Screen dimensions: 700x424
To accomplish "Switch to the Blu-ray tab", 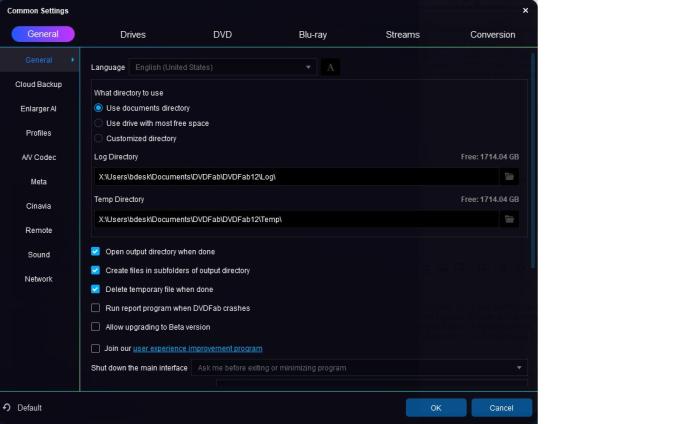I will point(312,34).
